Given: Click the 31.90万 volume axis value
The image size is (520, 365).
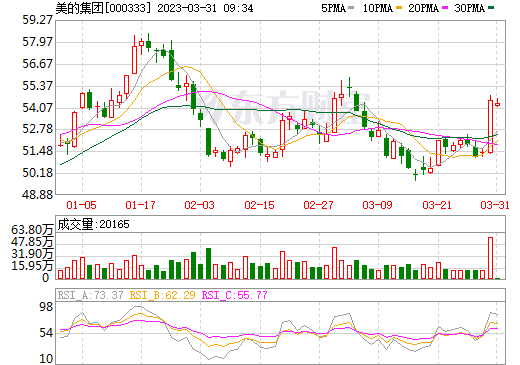Looking at the screenshot, I should tap(32, 254).
